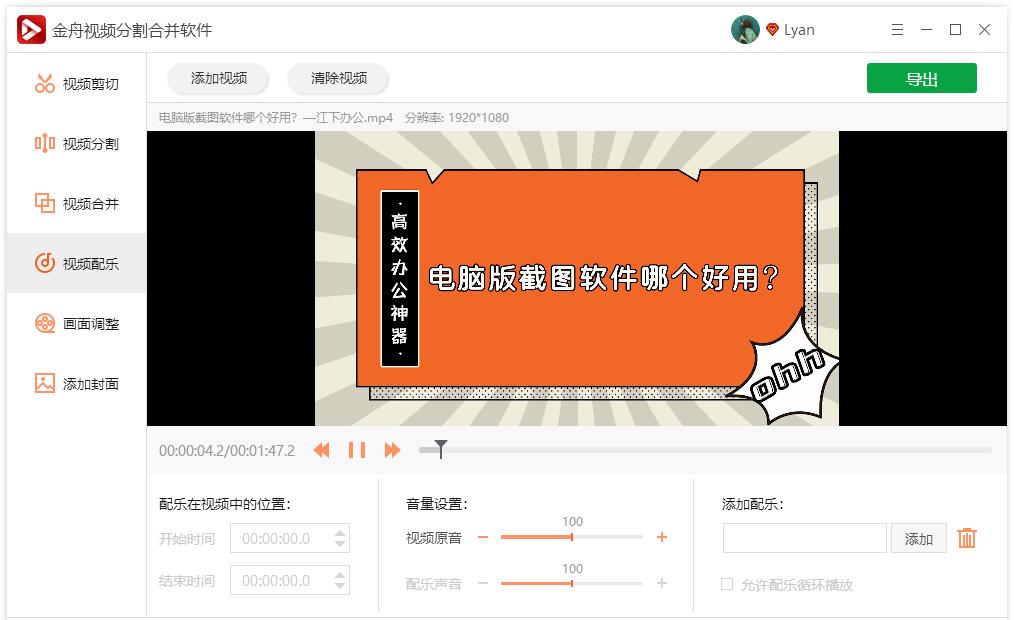1014x620 pixels.
Task: Open the hamburger menu in title bar
Action: coord(897,30)
